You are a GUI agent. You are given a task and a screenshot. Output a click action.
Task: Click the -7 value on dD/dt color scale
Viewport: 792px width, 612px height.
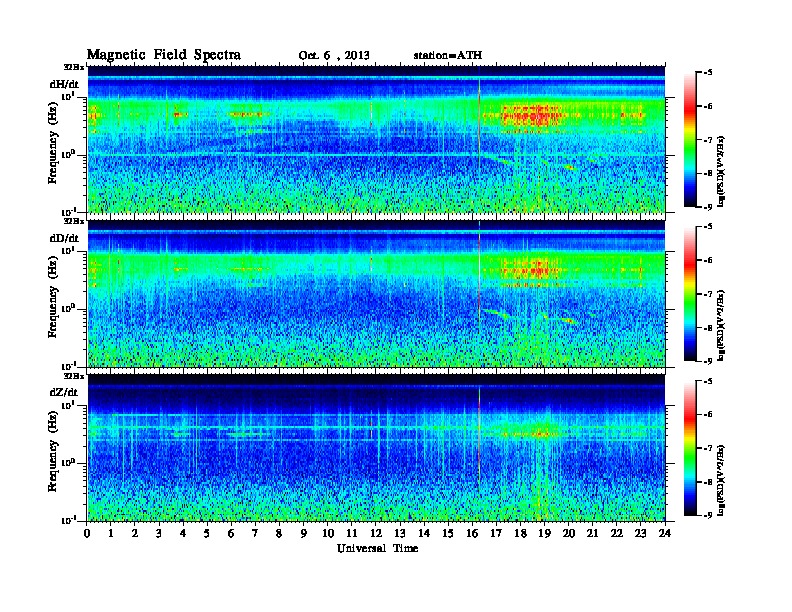708,294
